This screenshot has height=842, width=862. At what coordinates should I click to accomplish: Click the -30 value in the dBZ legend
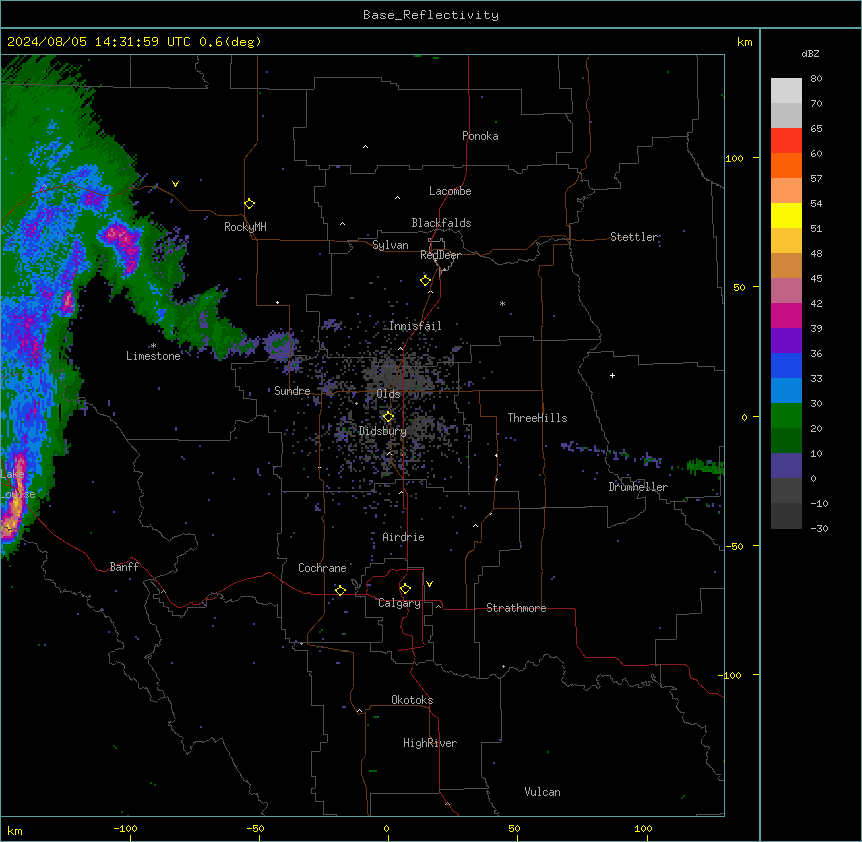[x=819, y=528]
